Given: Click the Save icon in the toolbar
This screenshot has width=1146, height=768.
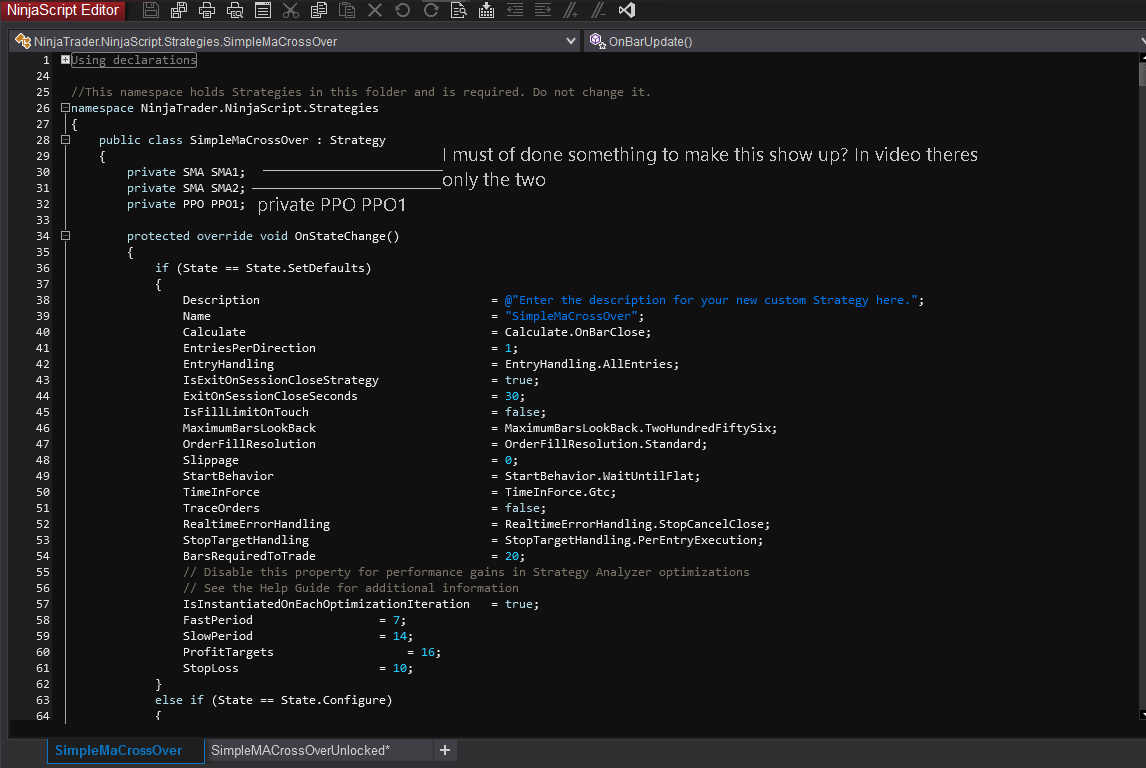Looking at the screenshot, I should [151, 11].
